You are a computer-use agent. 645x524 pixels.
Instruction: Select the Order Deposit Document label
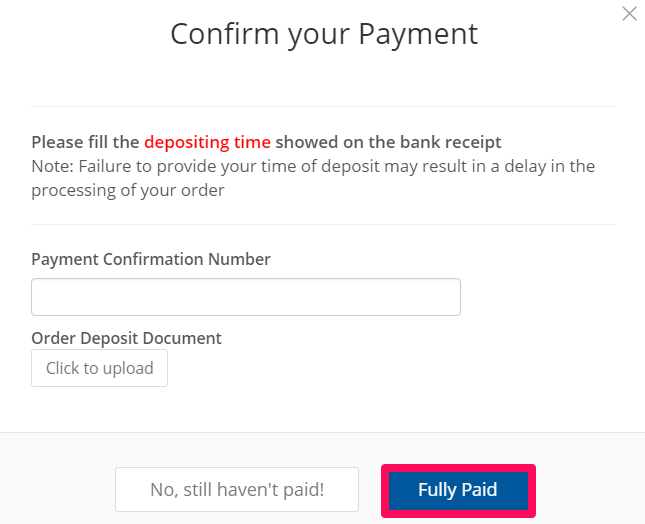tap(126, 338)
